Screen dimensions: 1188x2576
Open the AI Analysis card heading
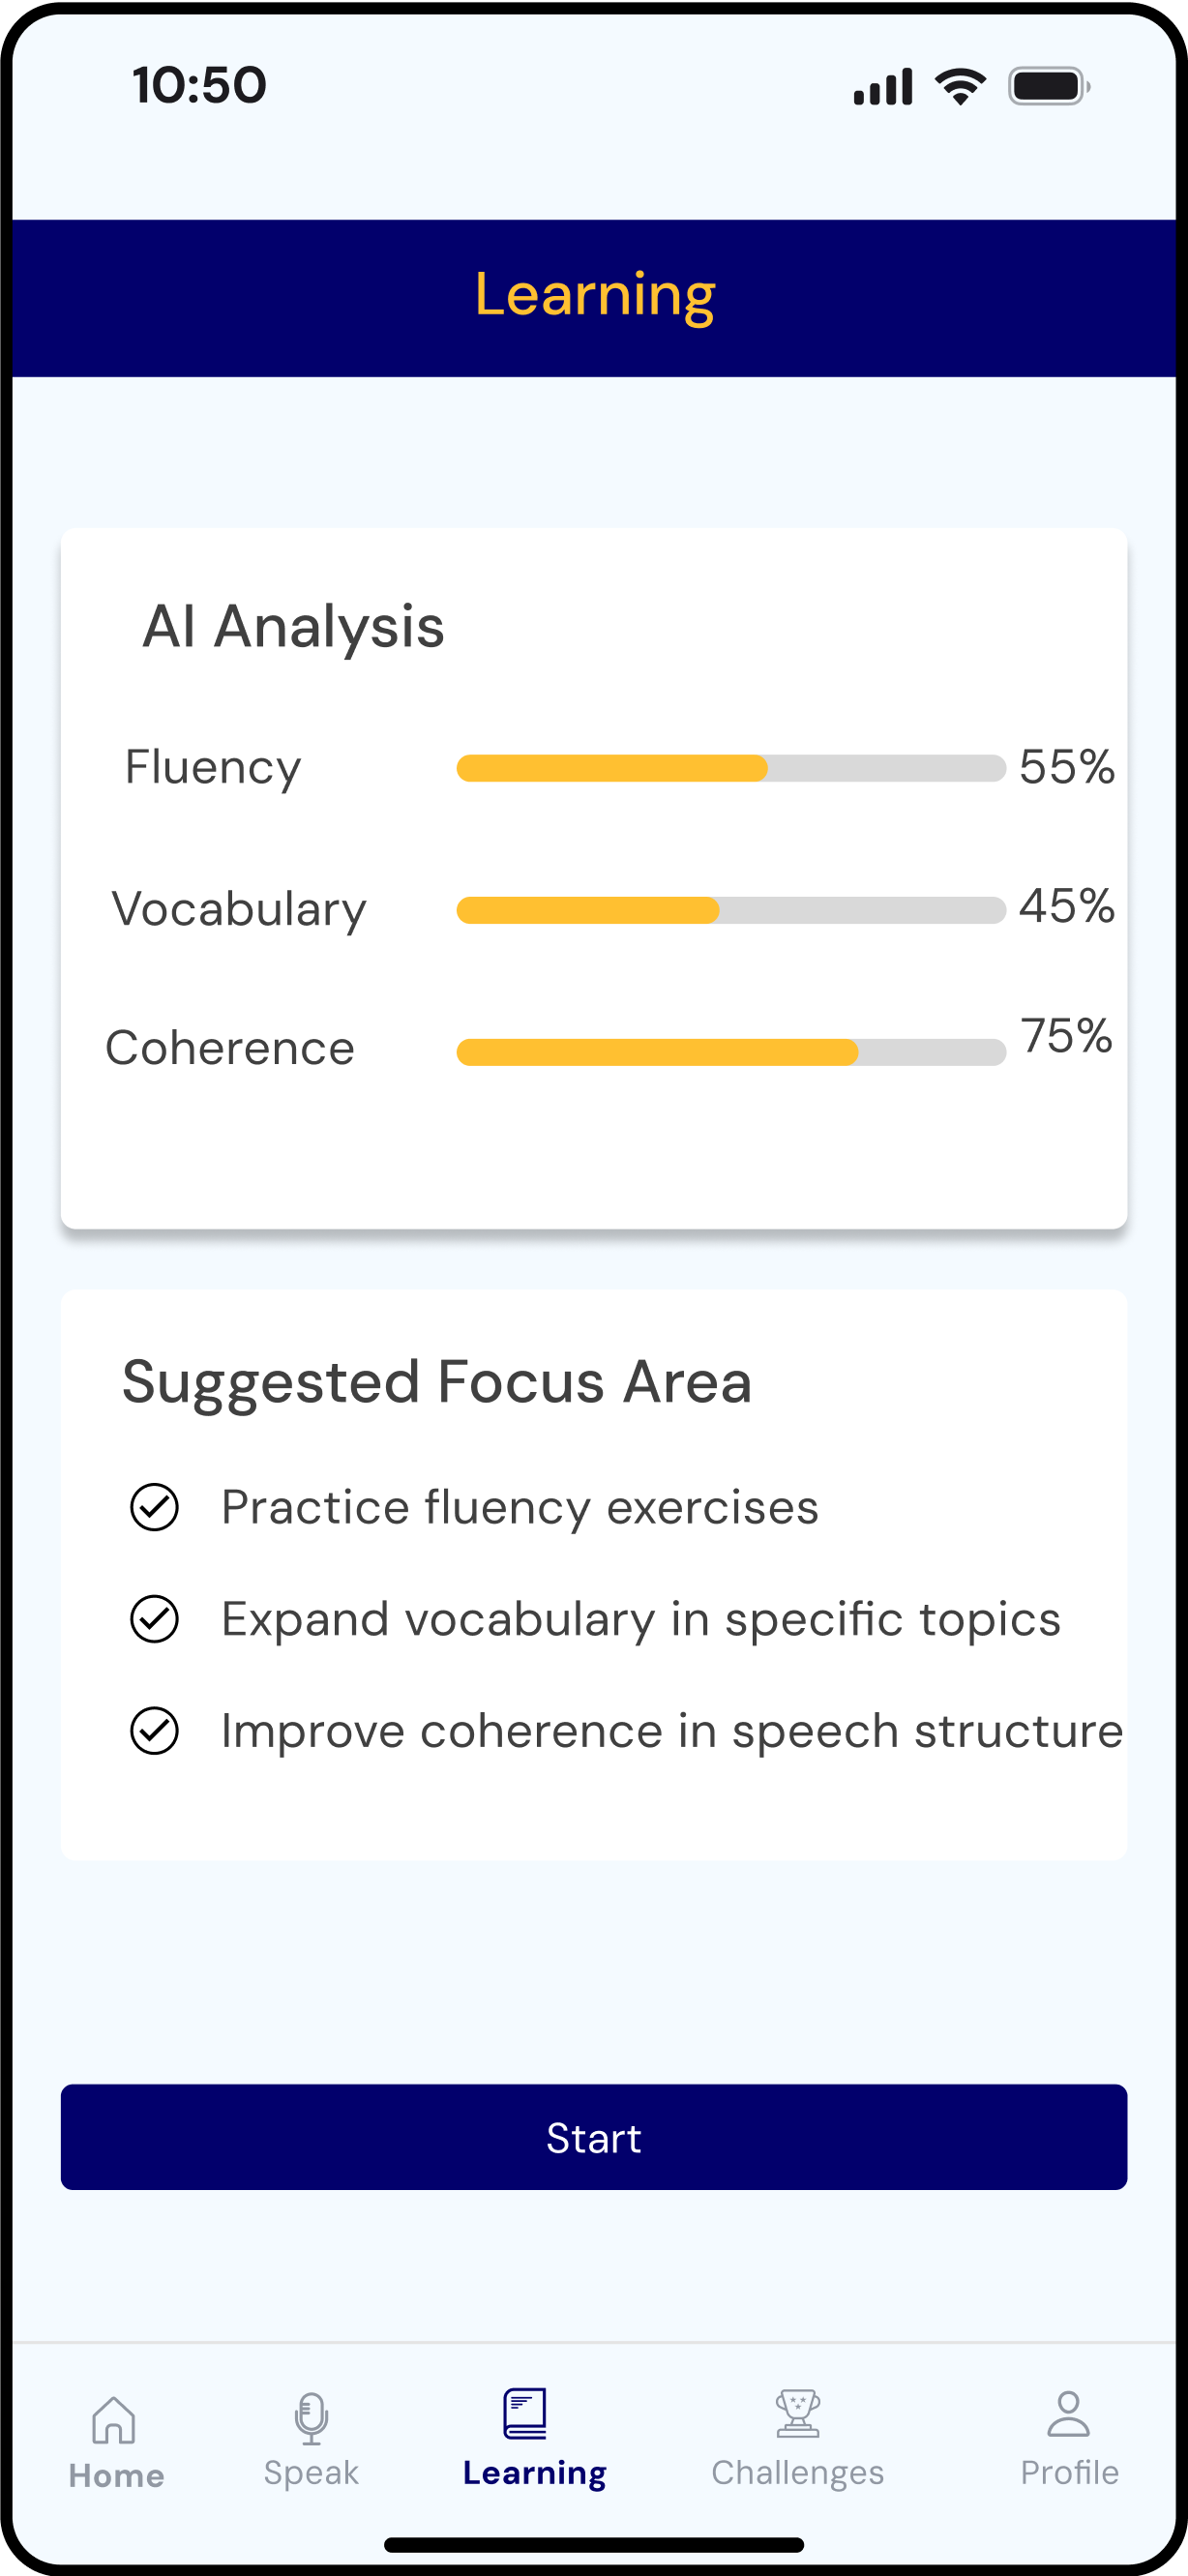293,628
